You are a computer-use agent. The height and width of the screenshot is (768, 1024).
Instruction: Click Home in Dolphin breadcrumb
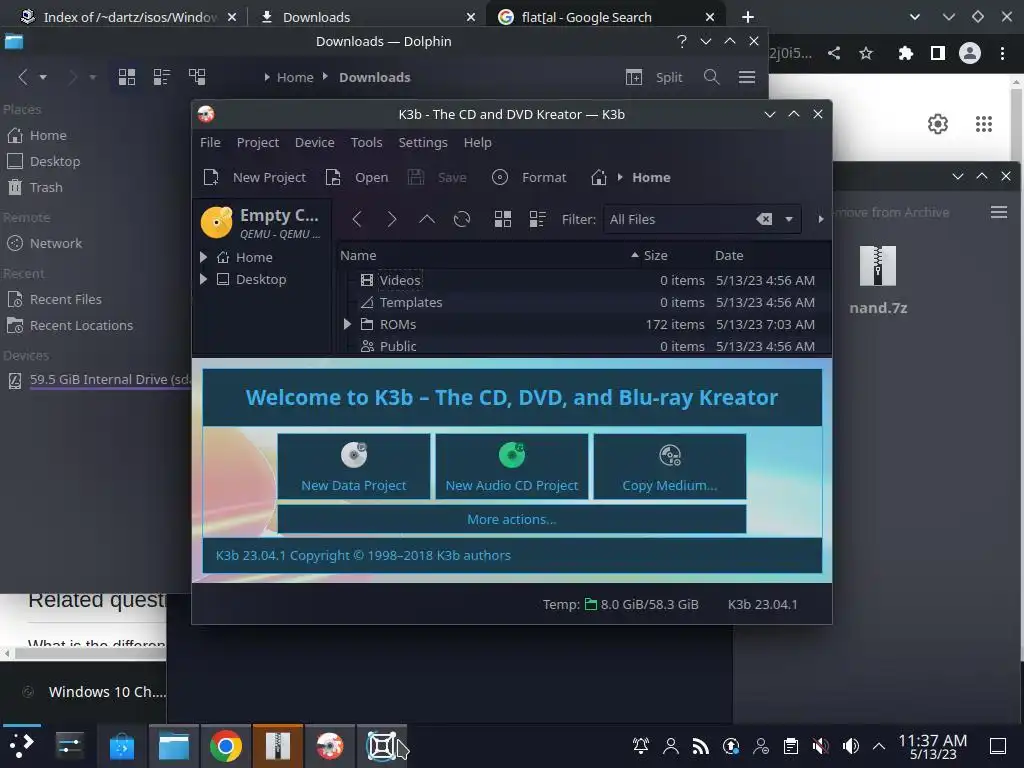click(295, 77)
